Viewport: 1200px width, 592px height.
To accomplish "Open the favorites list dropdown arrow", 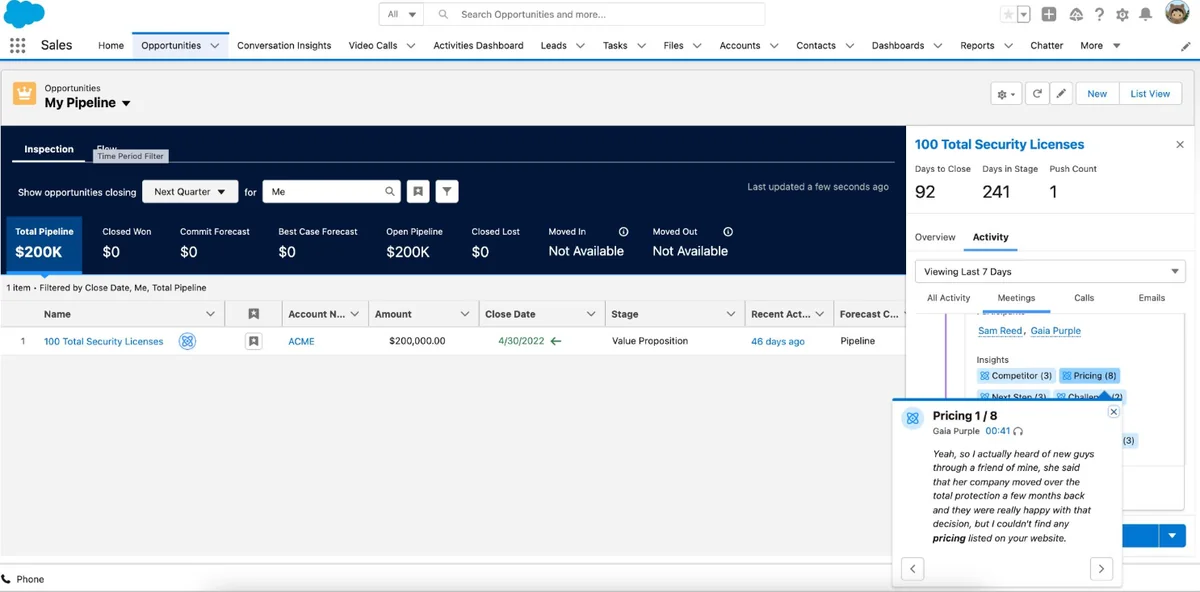I will (1026, 14).
